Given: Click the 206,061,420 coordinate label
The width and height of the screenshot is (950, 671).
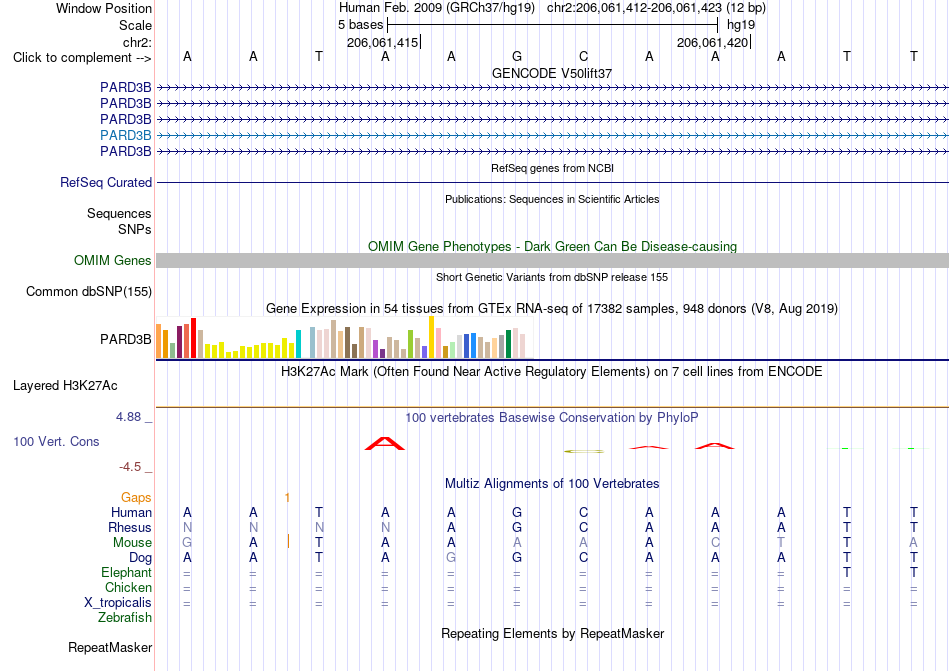Looking at the screenshot, I should tap(712, 42).
